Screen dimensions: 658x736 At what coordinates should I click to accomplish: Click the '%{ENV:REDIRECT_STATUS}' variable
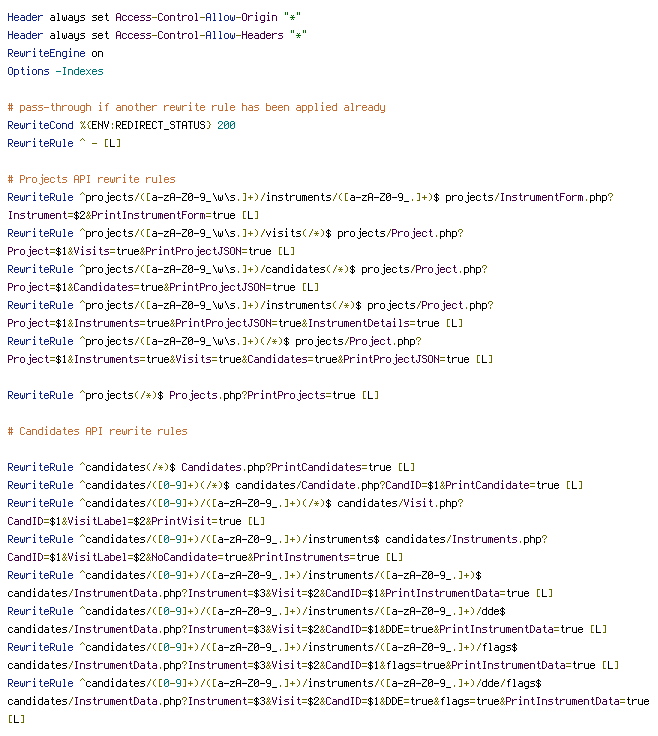pyautogui.click(x=145, y=125)
